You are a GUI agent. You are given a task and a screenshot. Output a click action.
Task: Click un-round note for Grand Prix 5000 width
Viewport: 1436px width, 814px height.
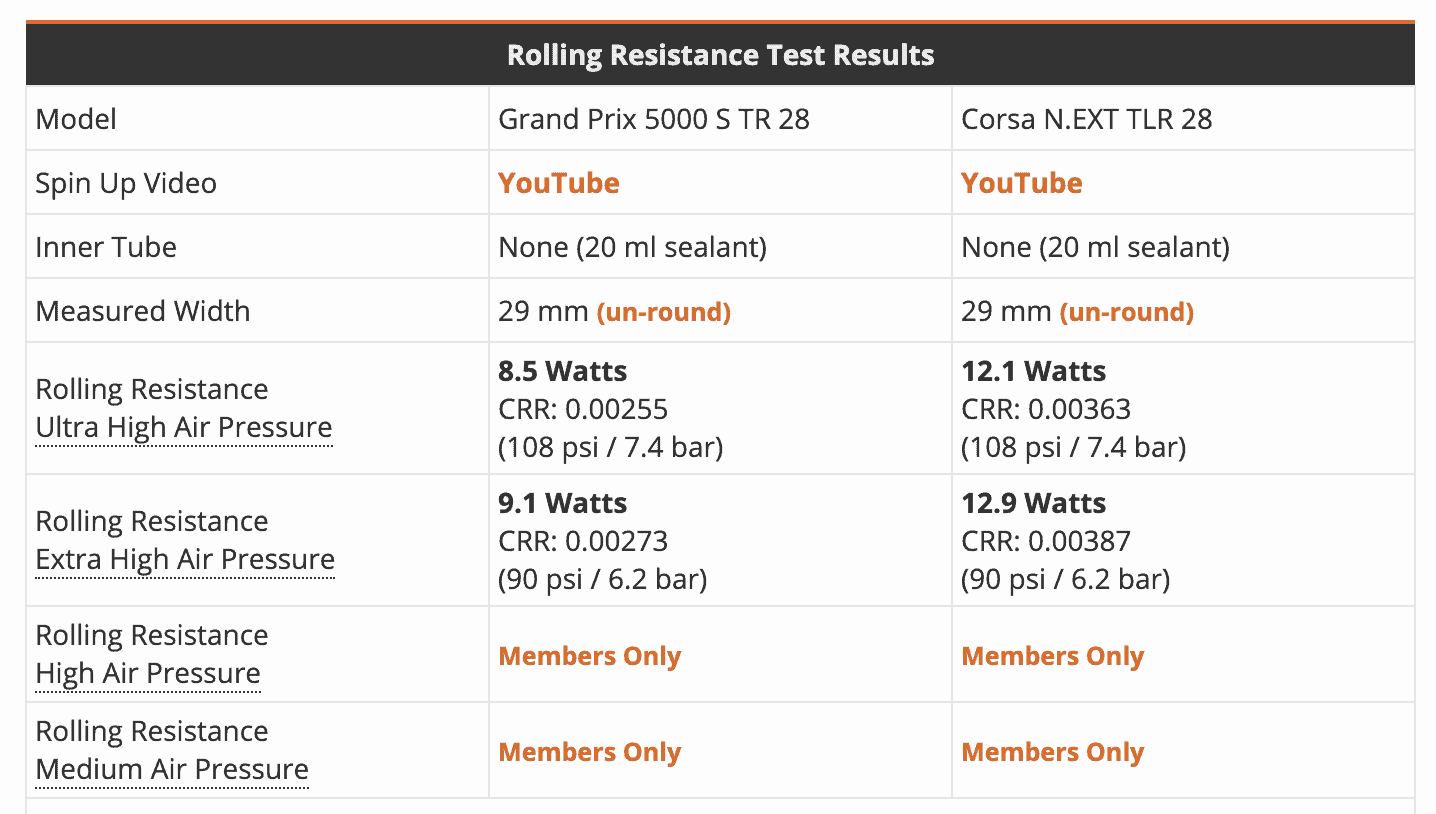point(664,312)
